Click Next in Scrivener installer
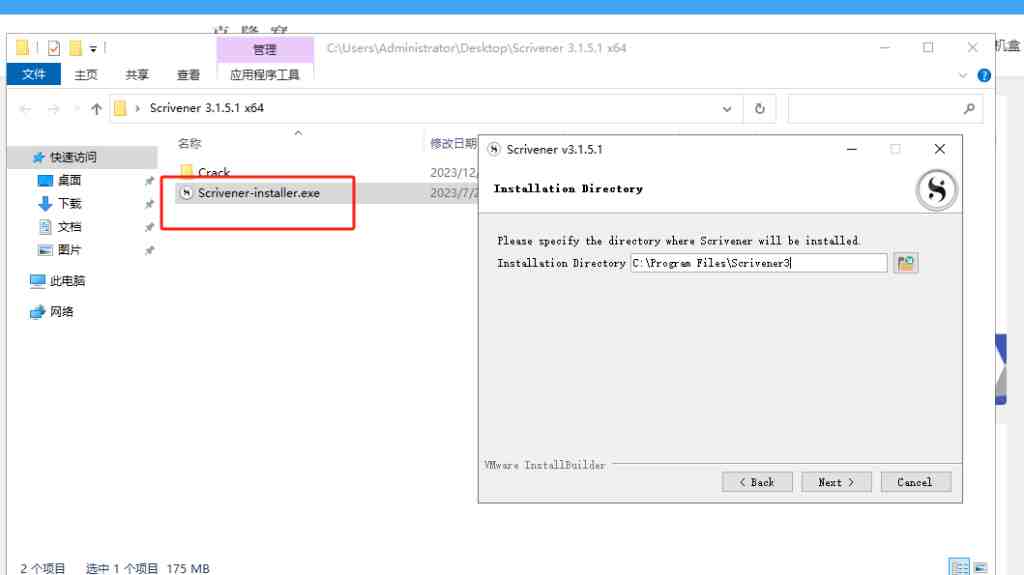The height and width of the screenshot is (575, 1024). (836, 482)
